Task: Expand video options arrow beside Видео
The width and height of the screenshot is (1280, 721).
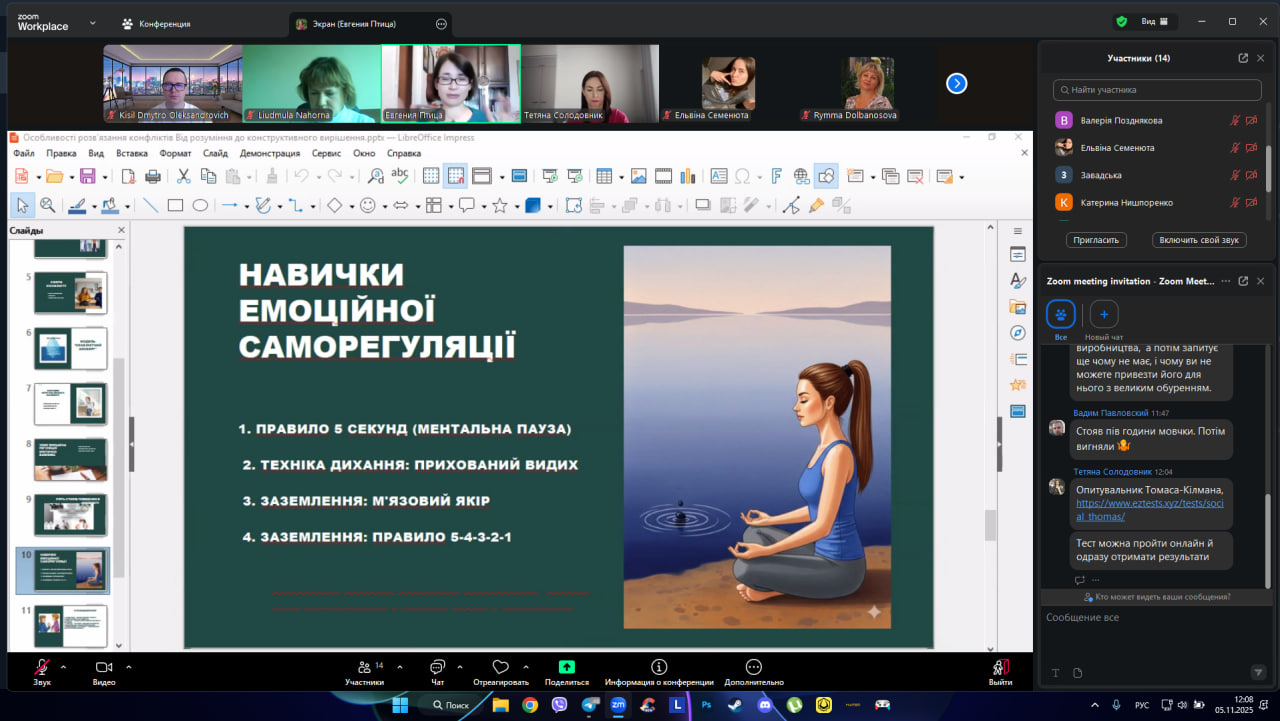Action: pyautogui.click(x=128, y=667)
